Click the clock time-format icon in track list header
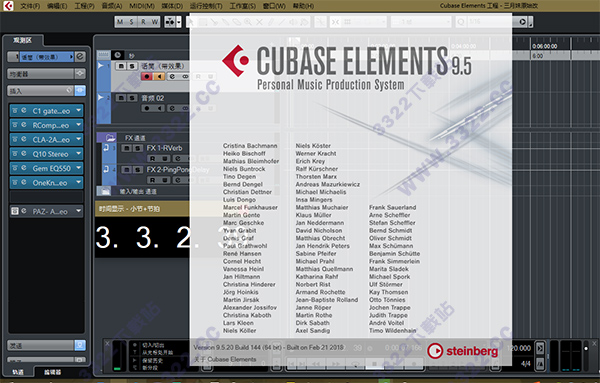The height and width of the screenshot is (383, 600). tap(118, 55)
